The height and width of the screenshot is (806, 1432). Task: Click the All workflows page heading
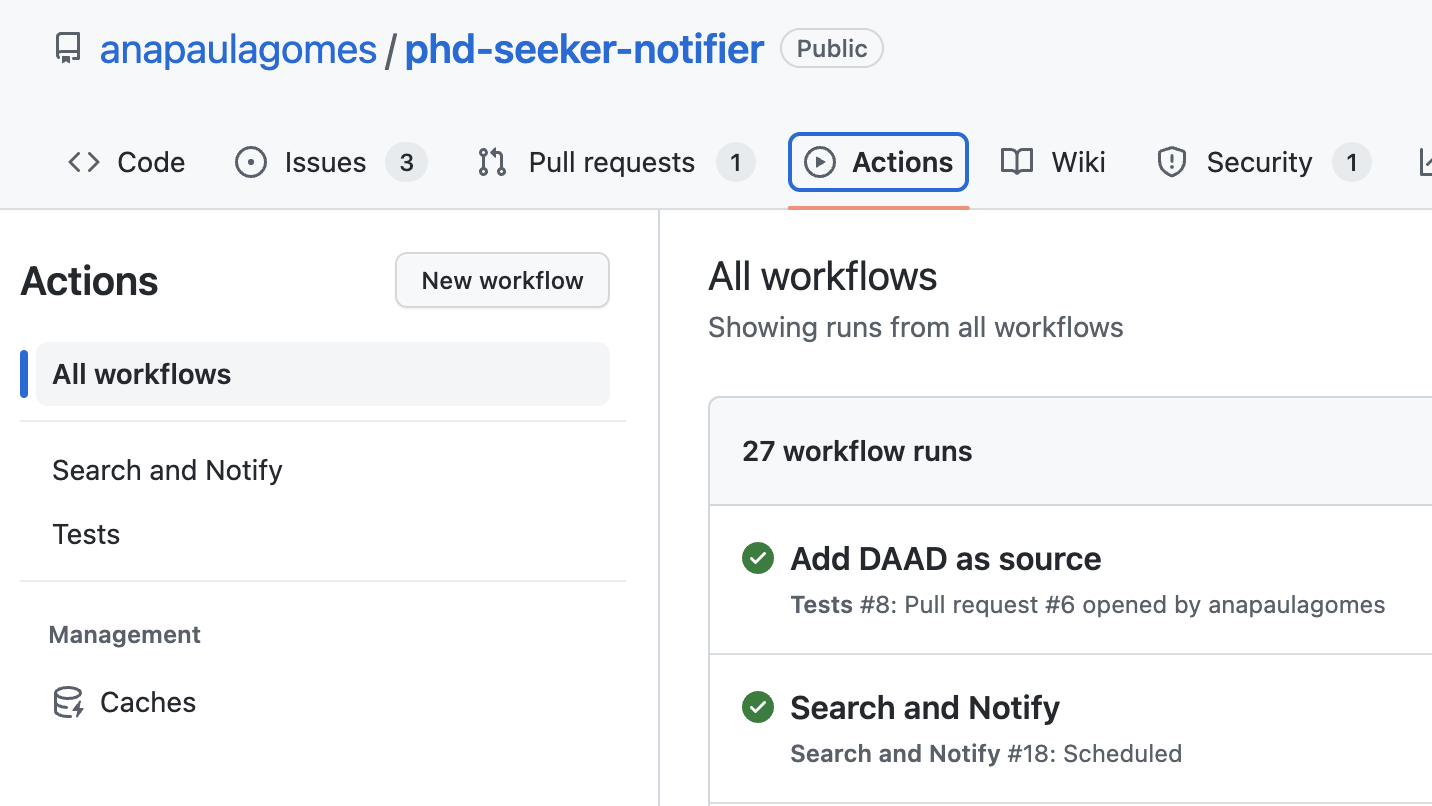[x=823, y=276]
